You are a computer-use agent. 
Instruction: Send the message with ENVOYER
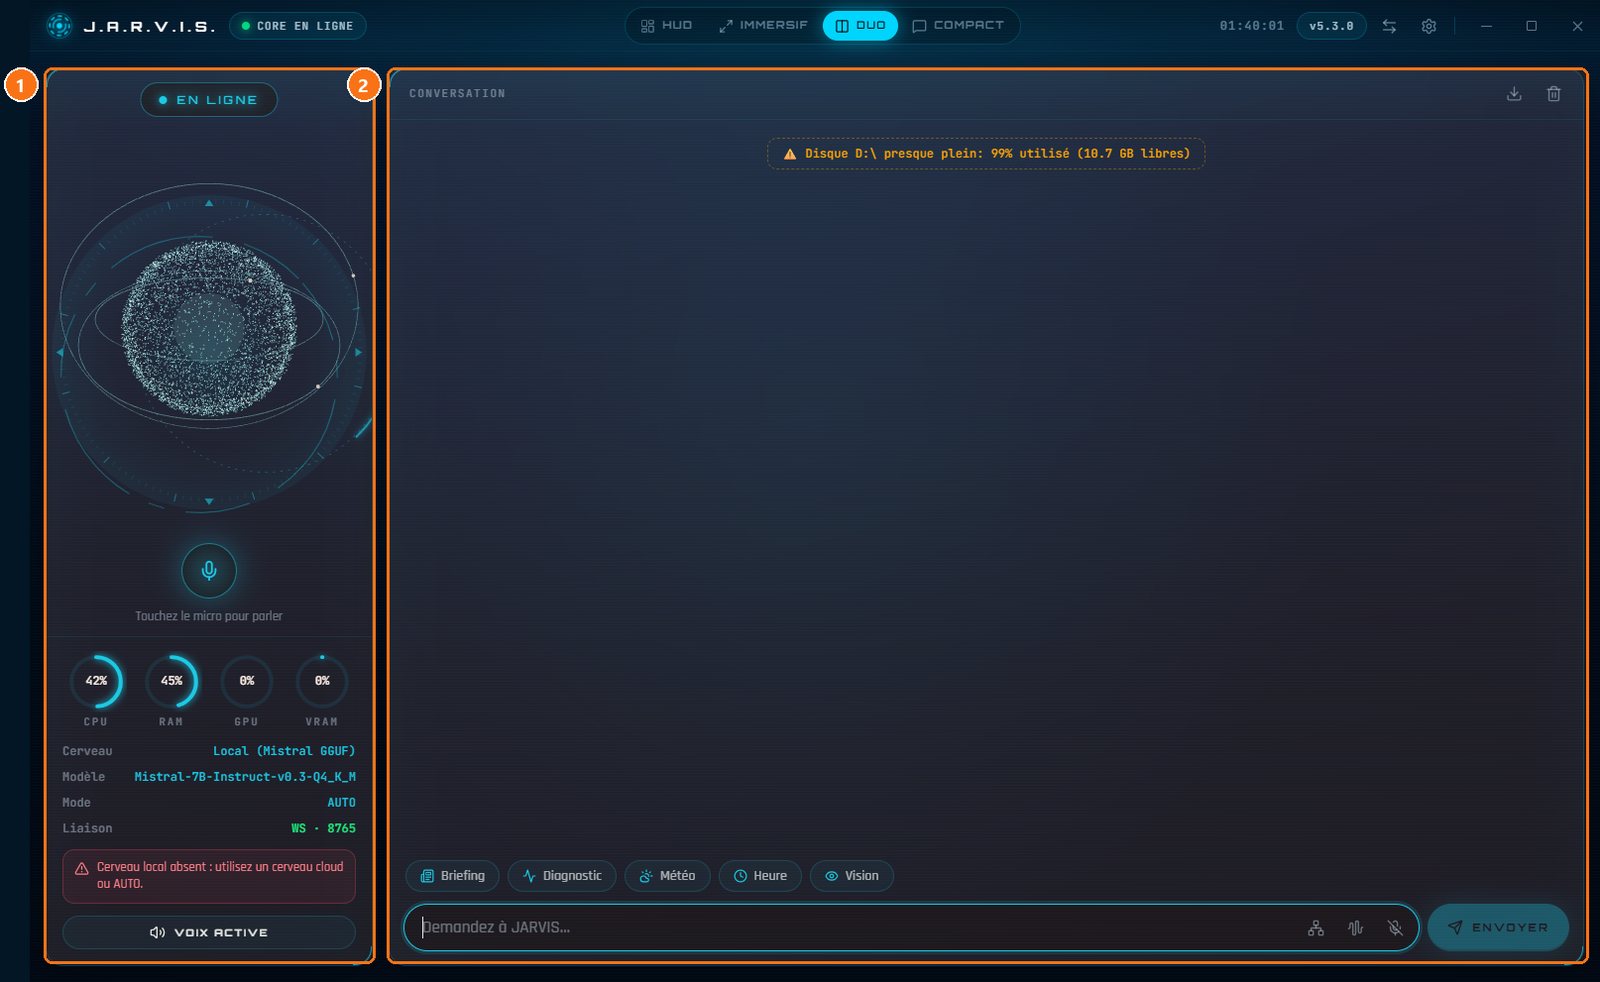[1498, 928]
